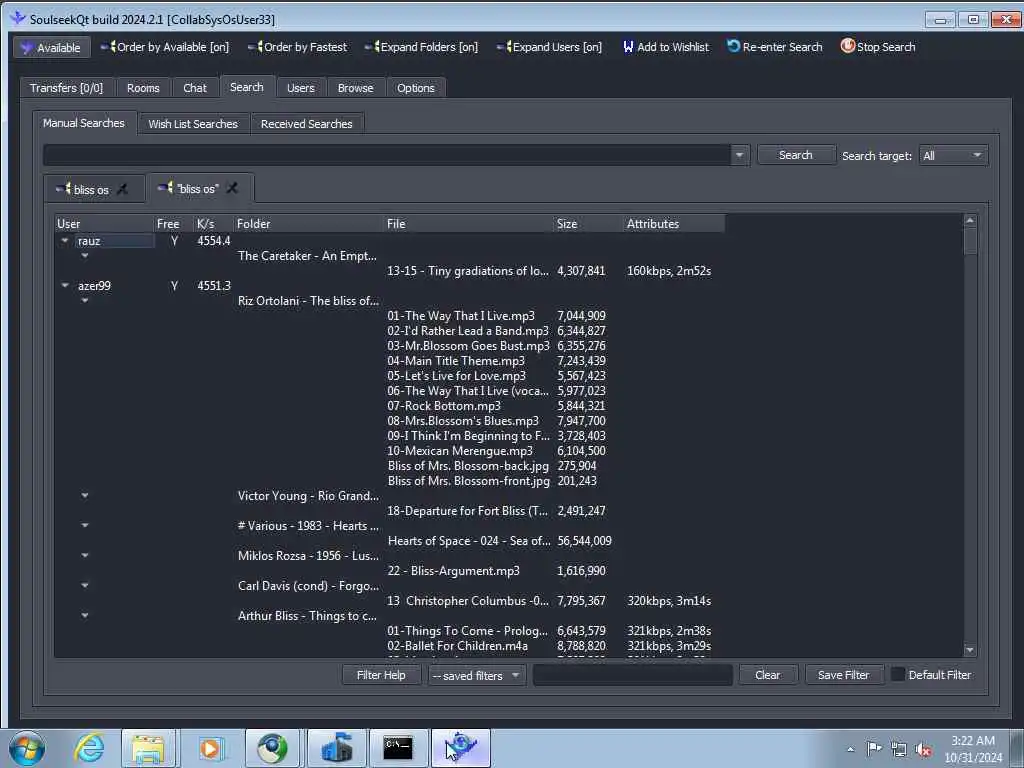
Task: Collapse the Riz Ortolani folder
Action: [x=85, y=300]
